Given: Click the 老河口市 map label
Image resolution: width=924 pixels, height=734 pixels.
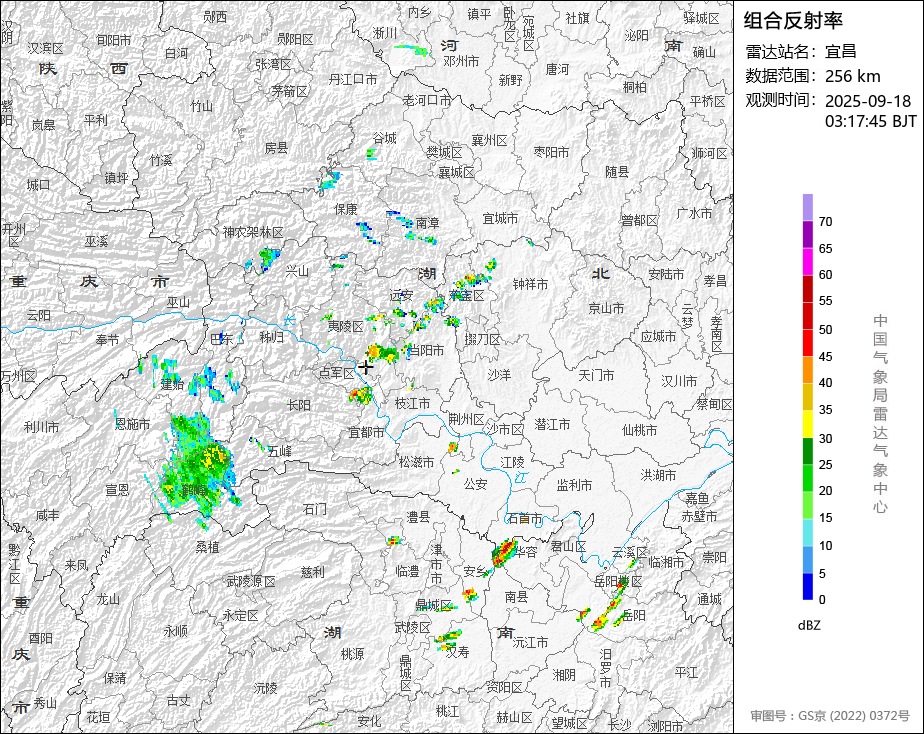Looking at the screenshot, I should (427, 100).
